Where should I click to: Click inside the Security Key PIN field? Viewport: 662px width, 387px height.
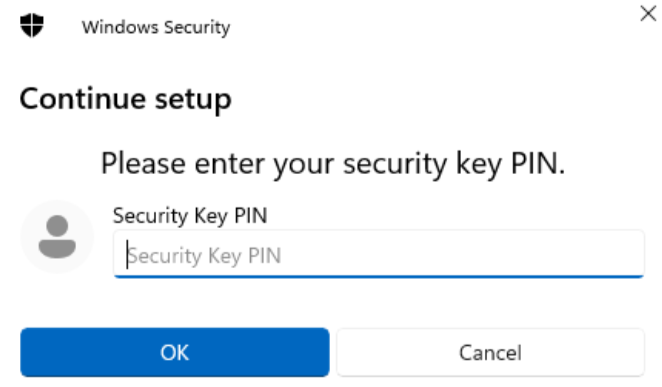tap(379, 254)
